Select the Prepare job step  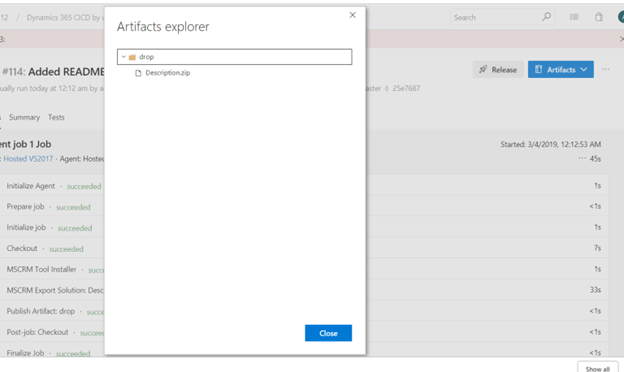pyautogui.click(x=25, y=206)
